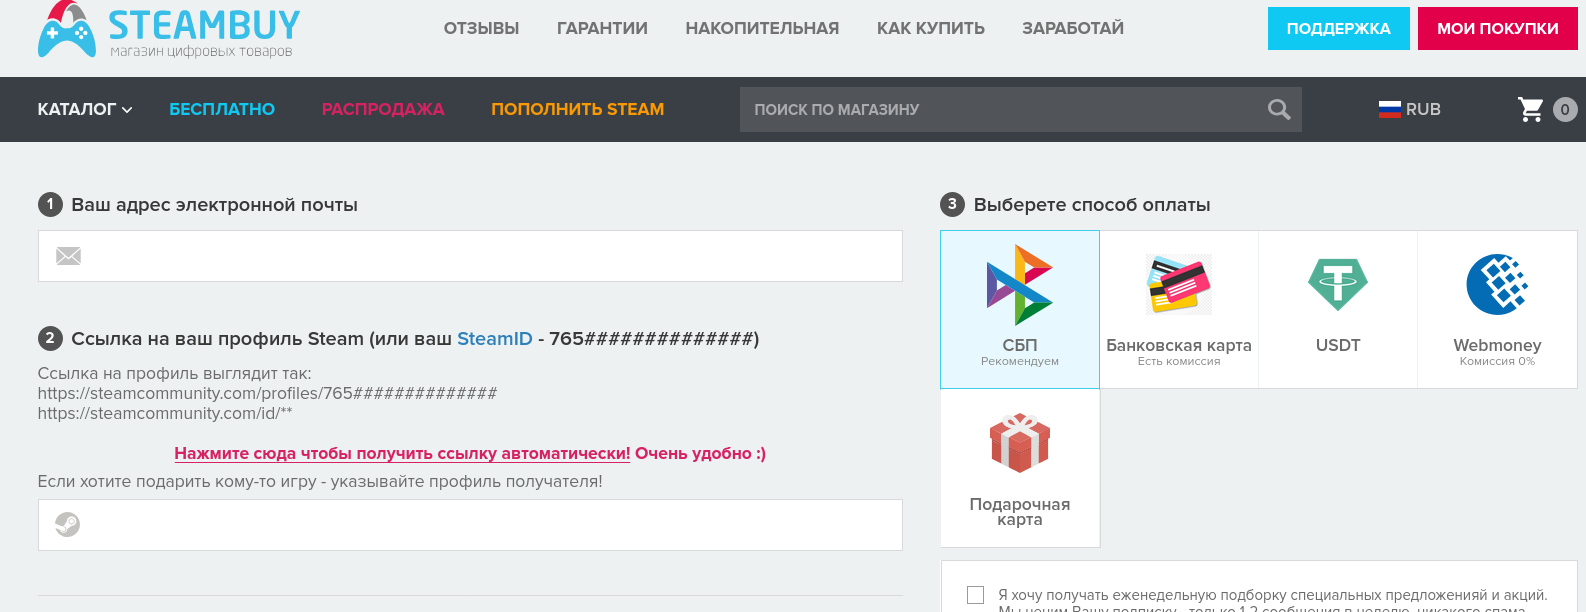This screenshot has width=1586, height=612.
Task: Focus the email address input field
Action: pyautogui.click(x=470, y=256)
